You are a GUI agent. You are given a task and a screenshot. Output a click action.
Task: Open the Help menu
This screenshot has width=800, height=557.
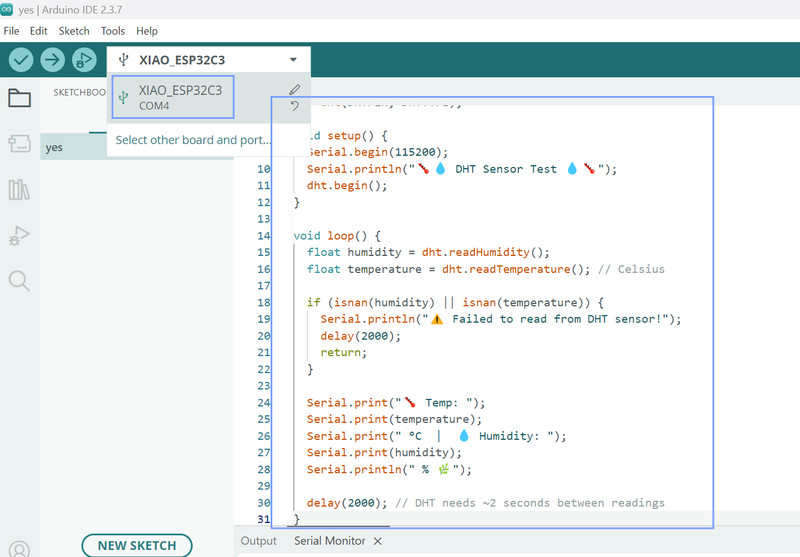pyautogui.click(x=147, y=31)
